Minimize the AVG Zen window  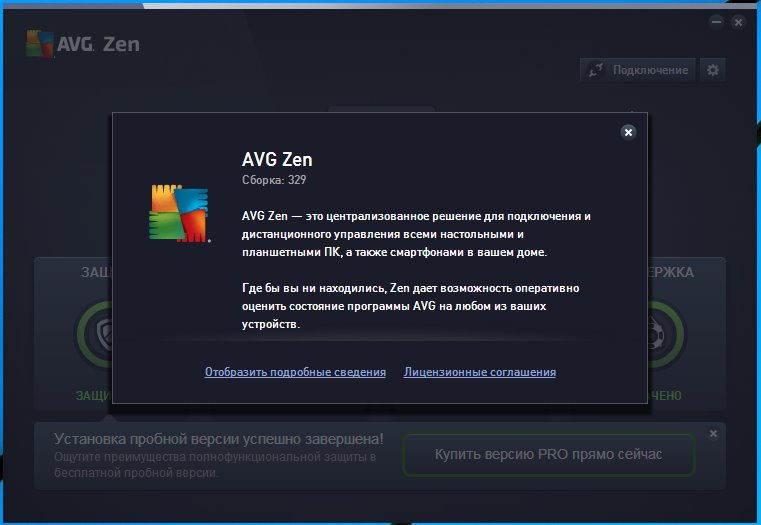[x=716, y=22]
